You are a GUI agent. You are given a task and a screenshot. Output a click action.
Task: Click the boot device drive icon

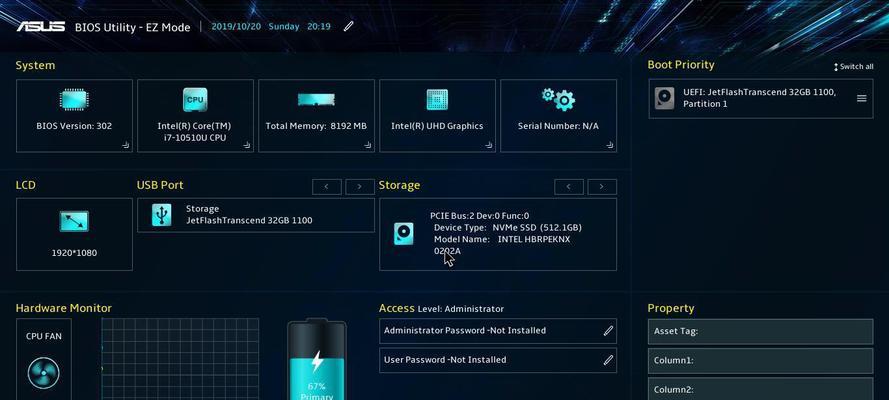click(x=664, y=98)
